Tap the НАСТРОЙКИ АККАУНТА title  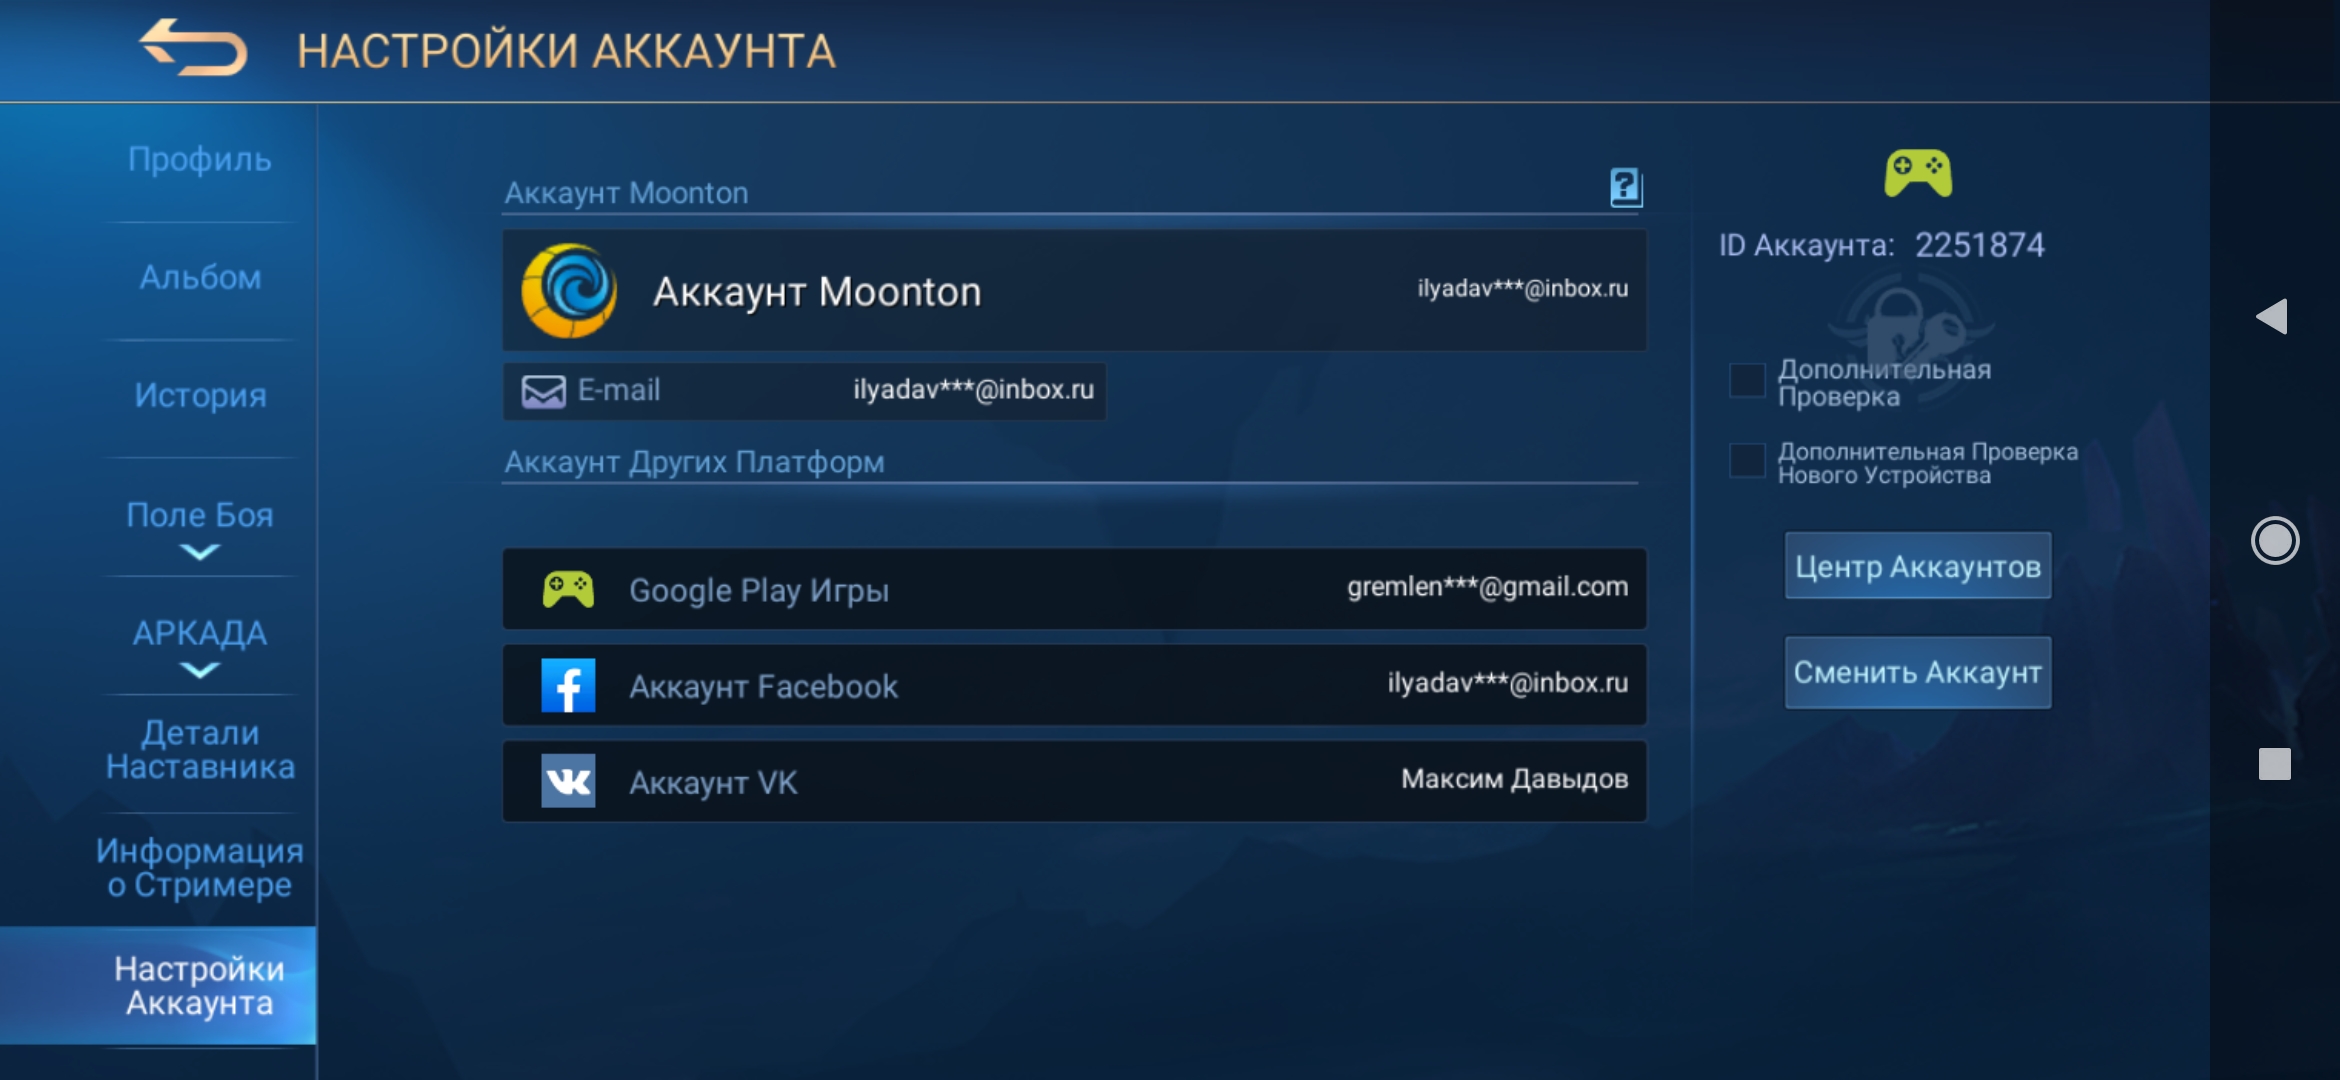point(566,51)
